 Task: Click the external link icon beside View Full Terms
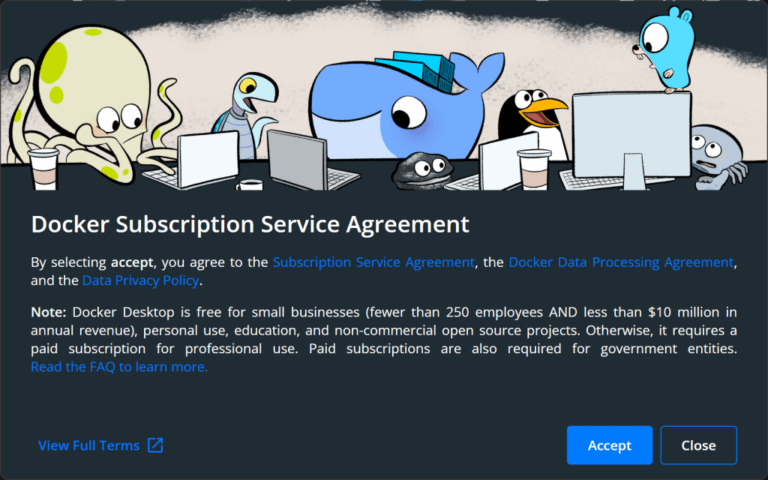click(155, 445)
